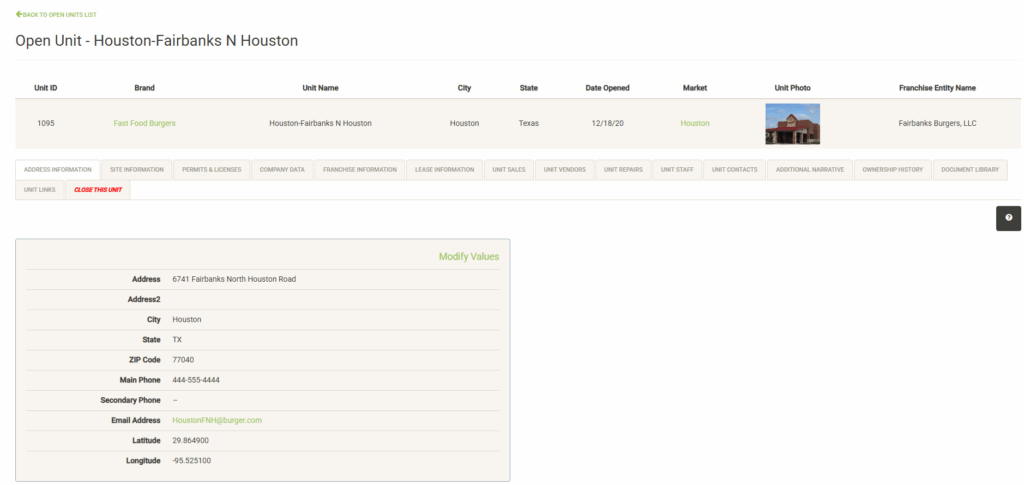Show the Unit Staff tab
The image size is (1024, 485).
point(677,170)
